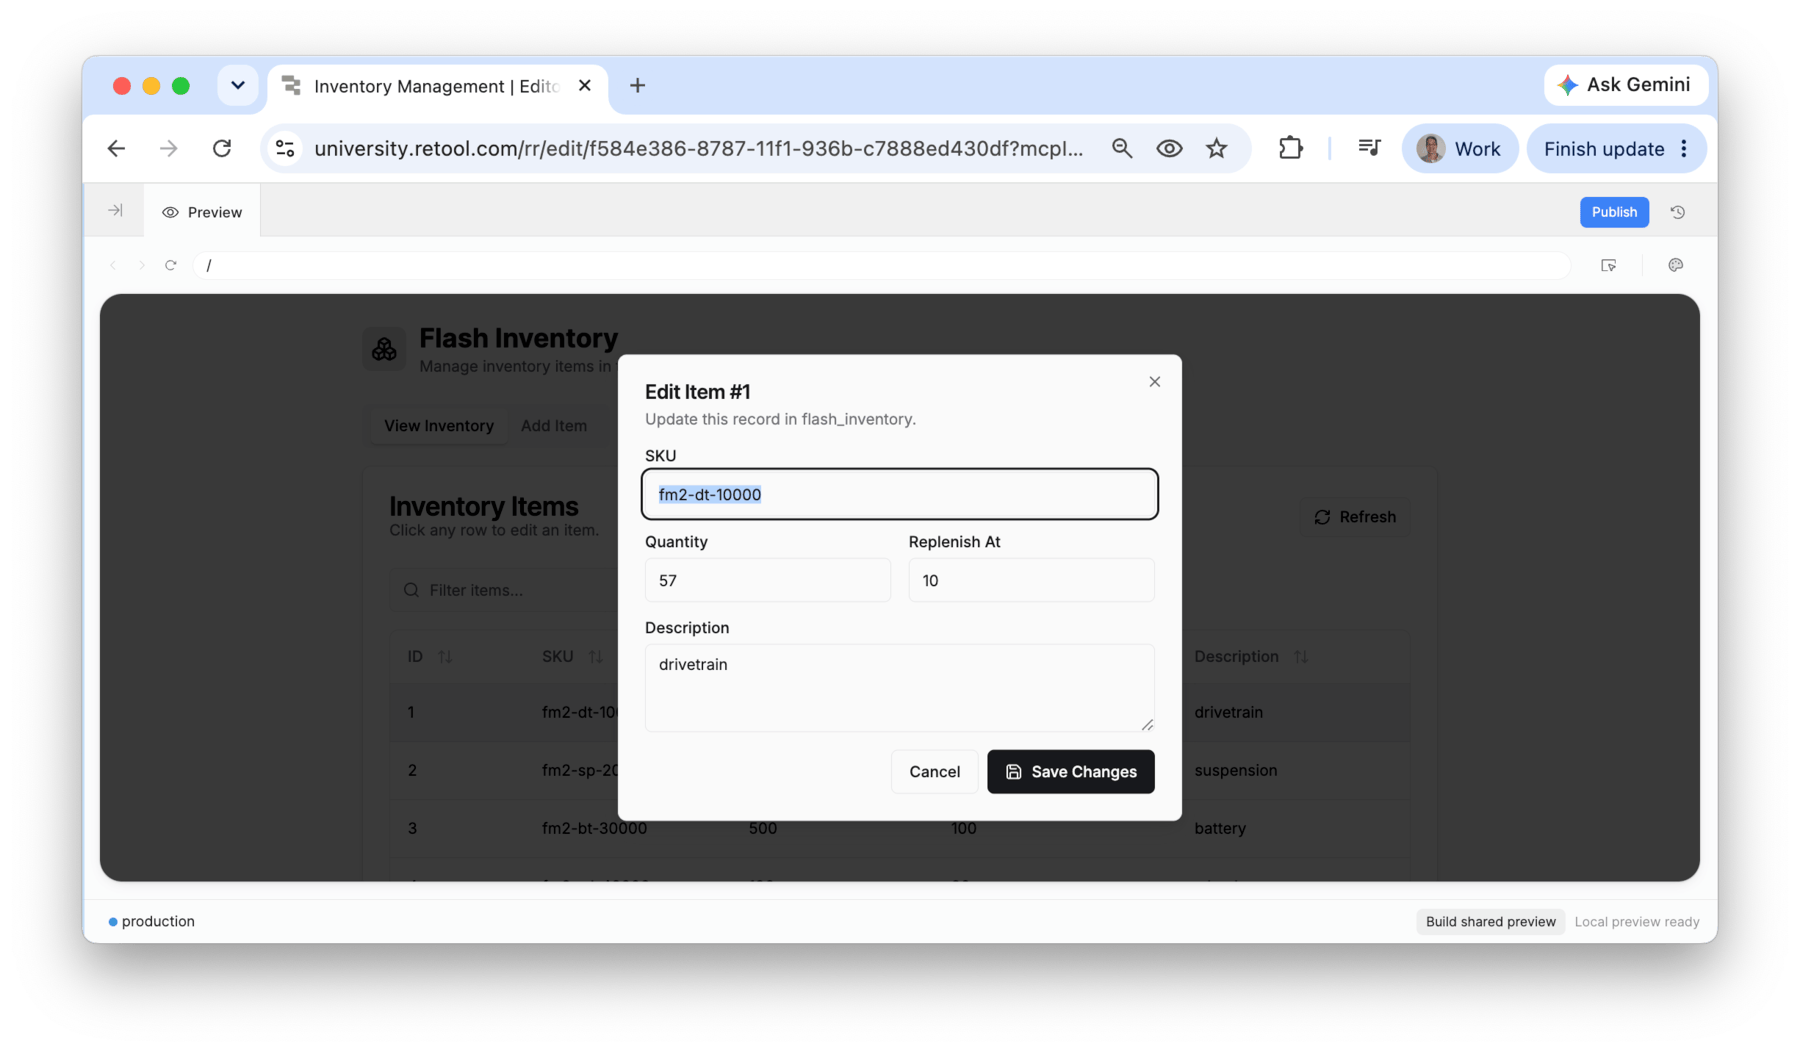
Task: Collapse sidebar arrow icon beside Preview
Action: 115,211
